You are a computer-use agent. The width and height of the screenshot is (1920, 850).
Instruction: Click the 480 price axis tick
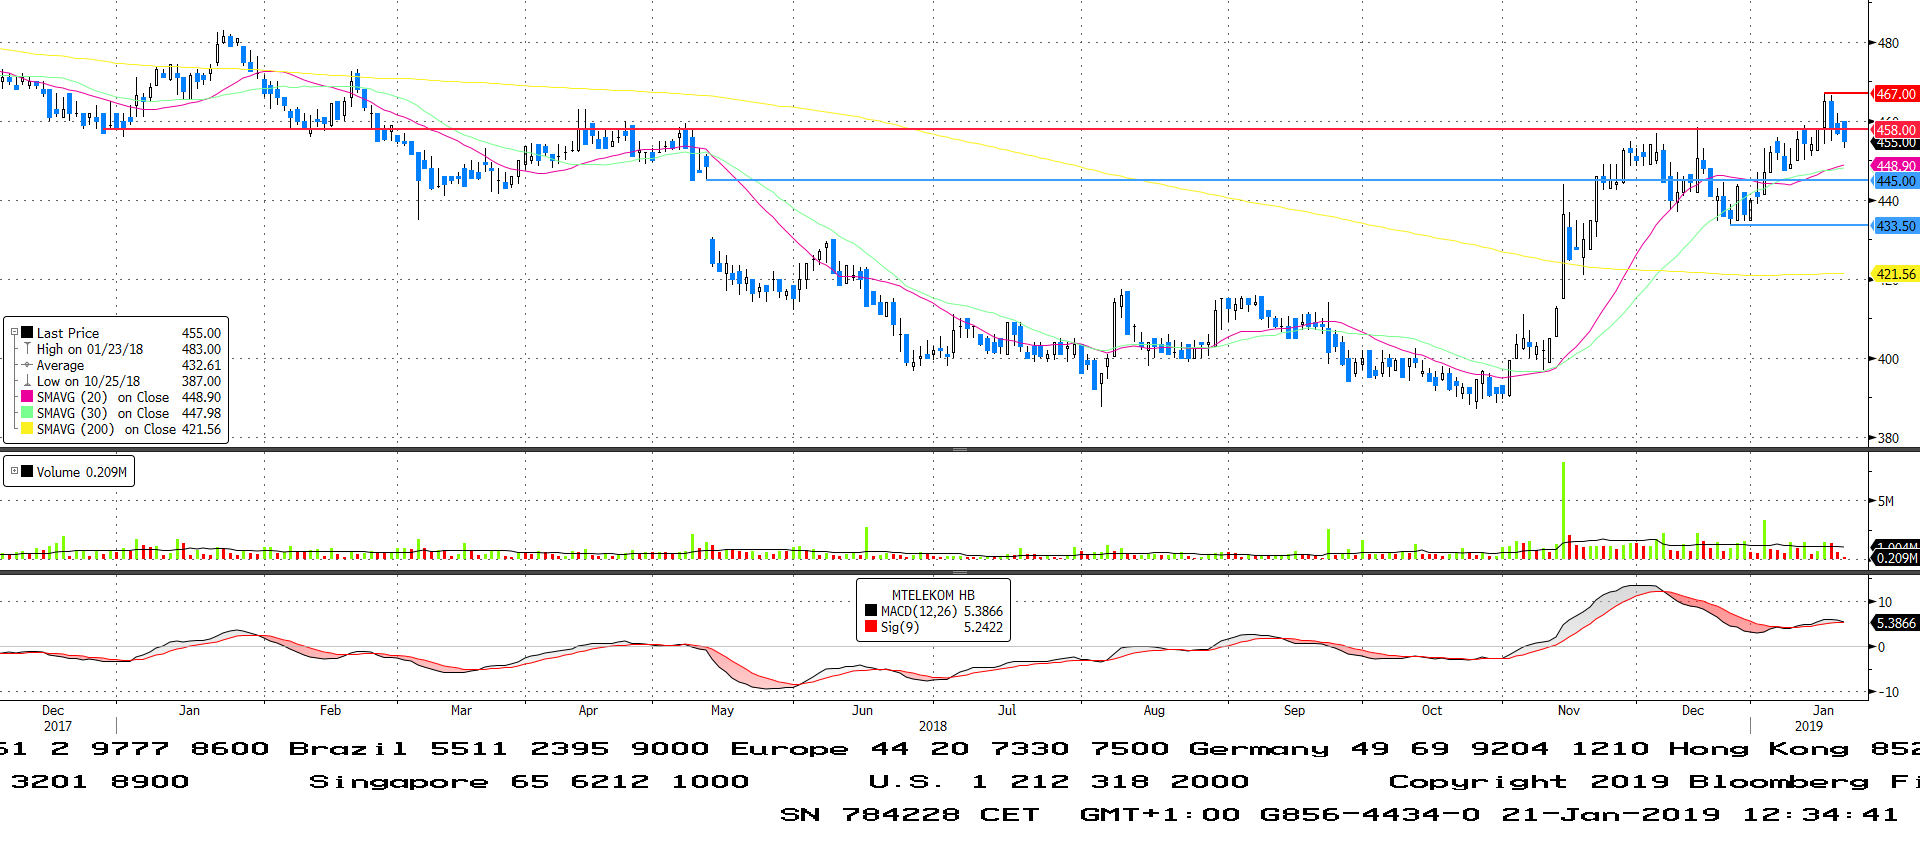(x=1888, y=43)
